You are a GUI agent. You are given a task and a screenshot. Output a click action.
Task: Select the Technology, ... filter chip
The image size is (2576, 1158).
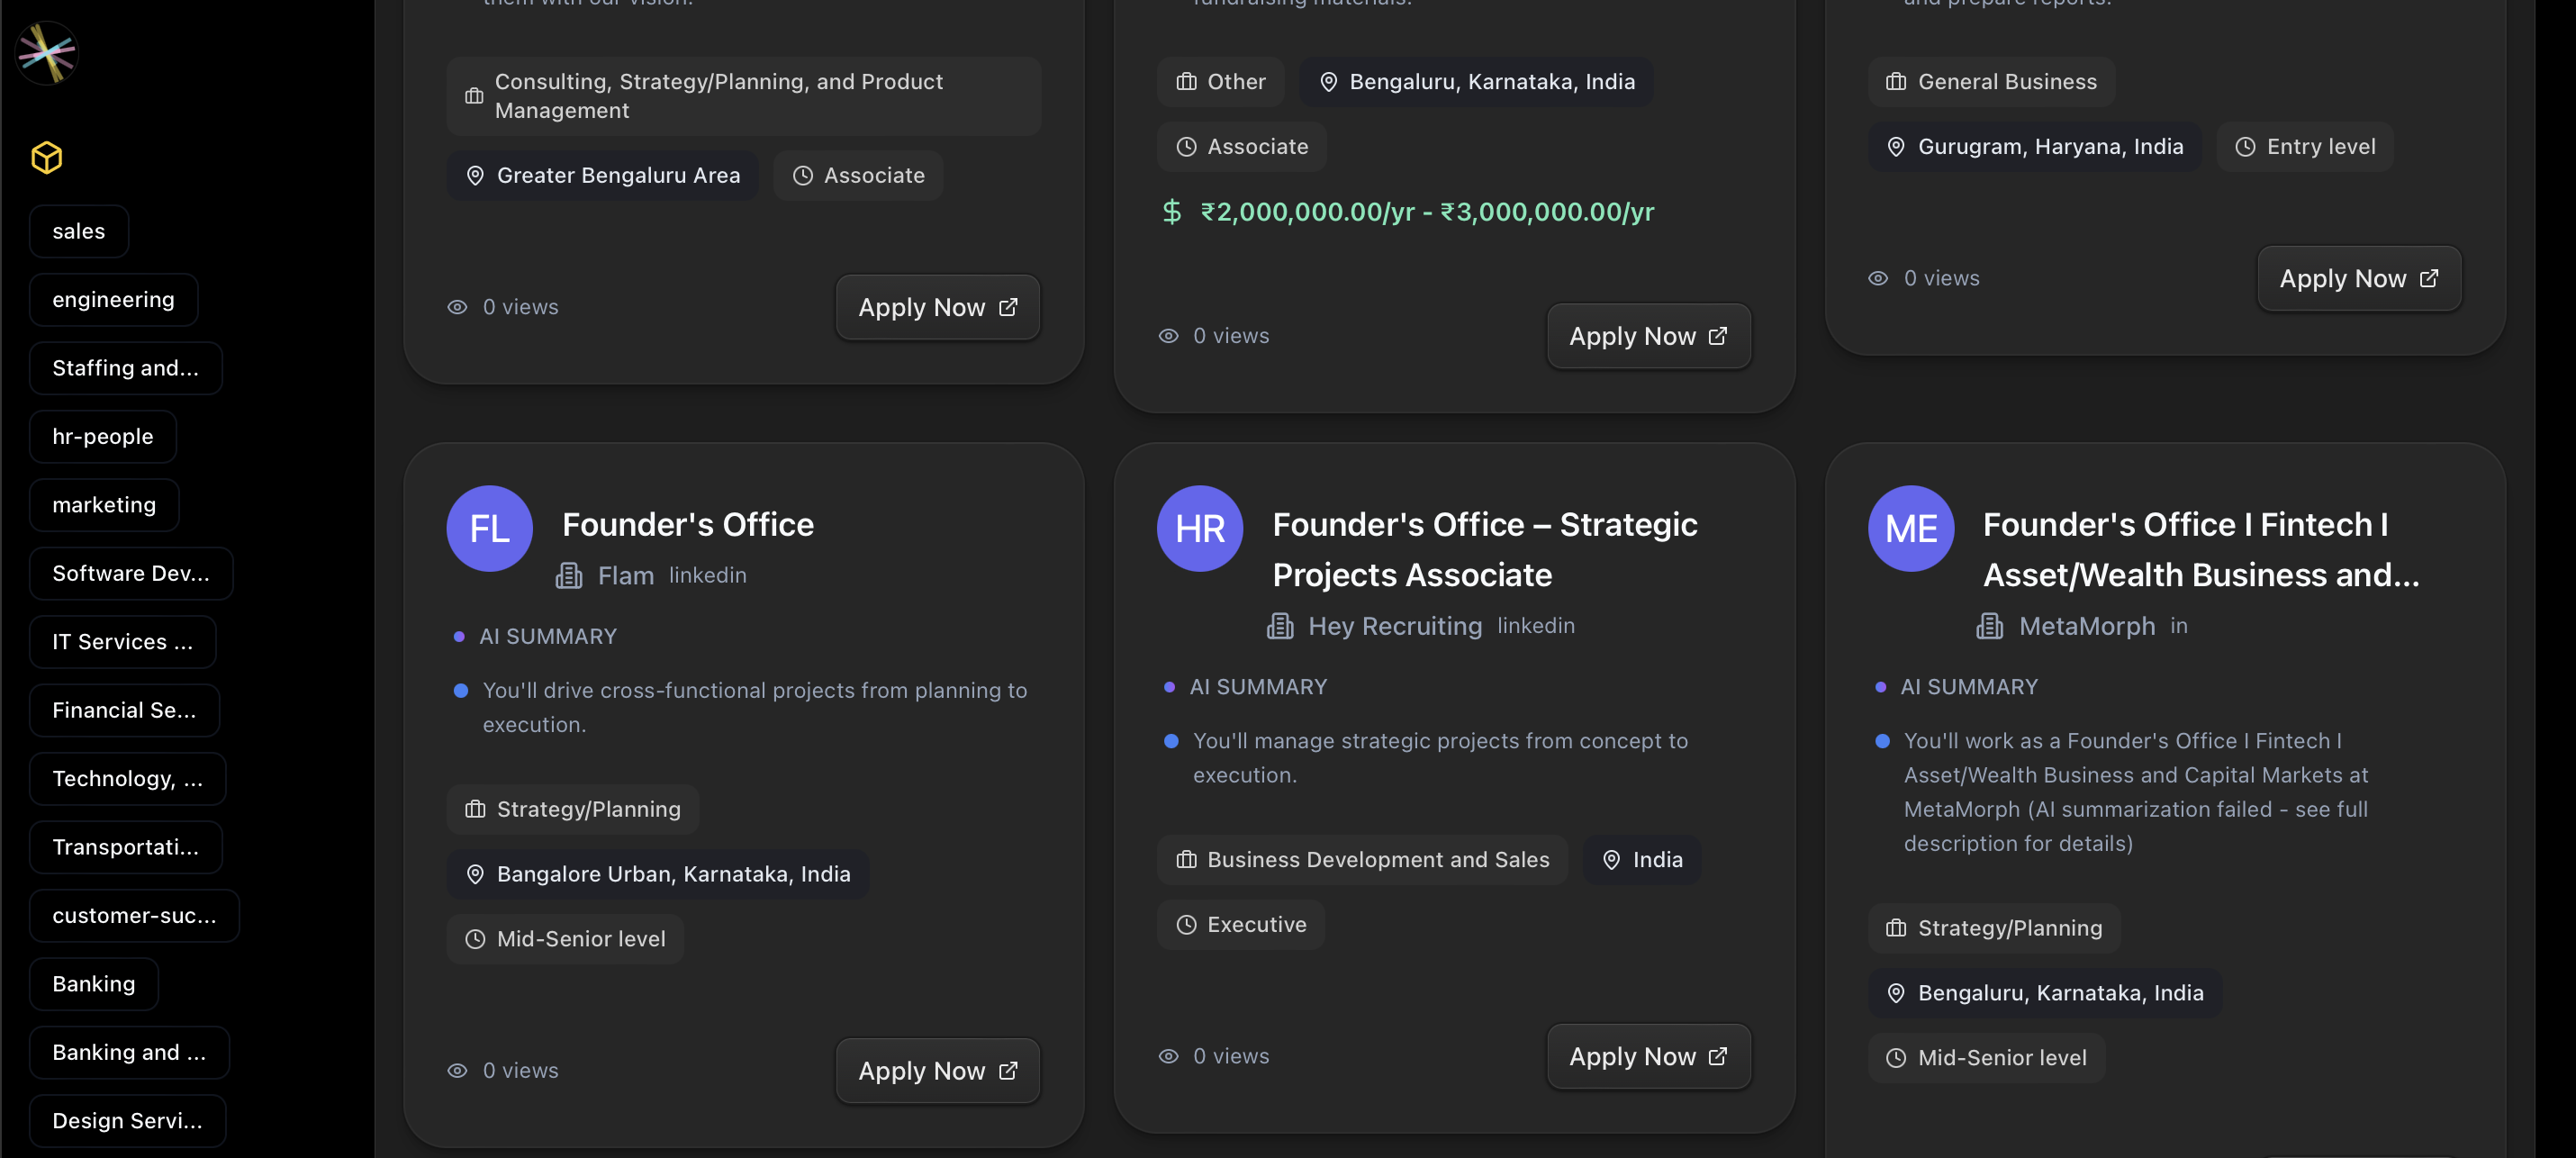[128, 779]
